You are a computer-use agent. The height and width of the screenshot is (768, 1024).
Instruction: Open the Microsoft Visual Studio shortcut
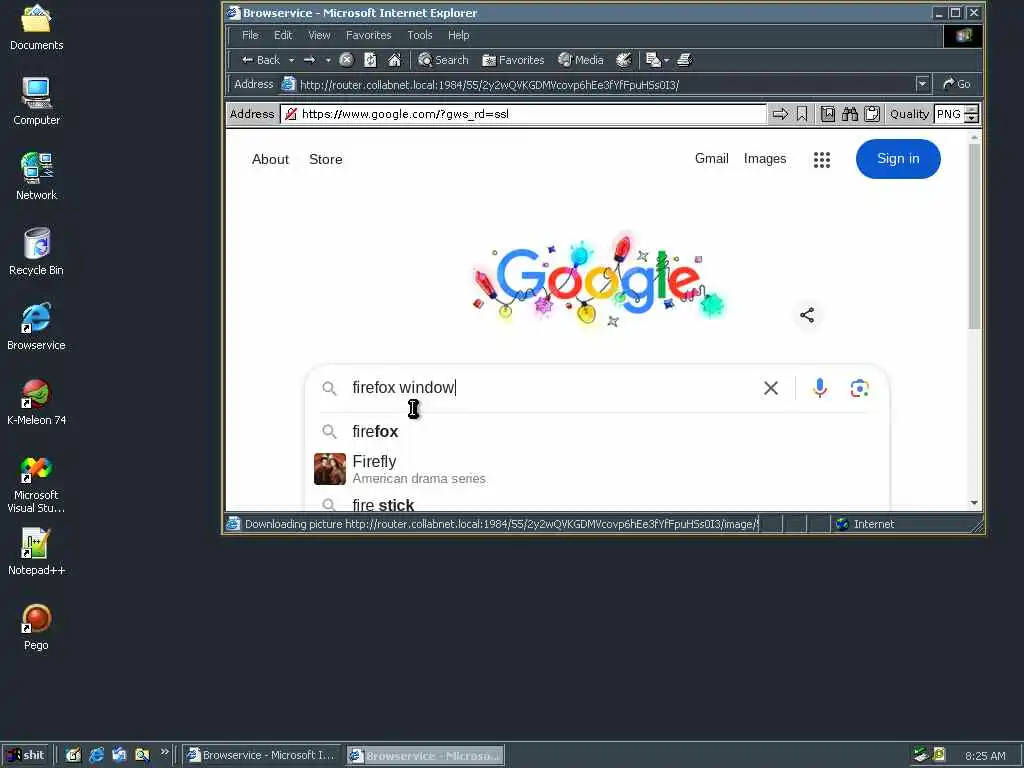point(37,485)
